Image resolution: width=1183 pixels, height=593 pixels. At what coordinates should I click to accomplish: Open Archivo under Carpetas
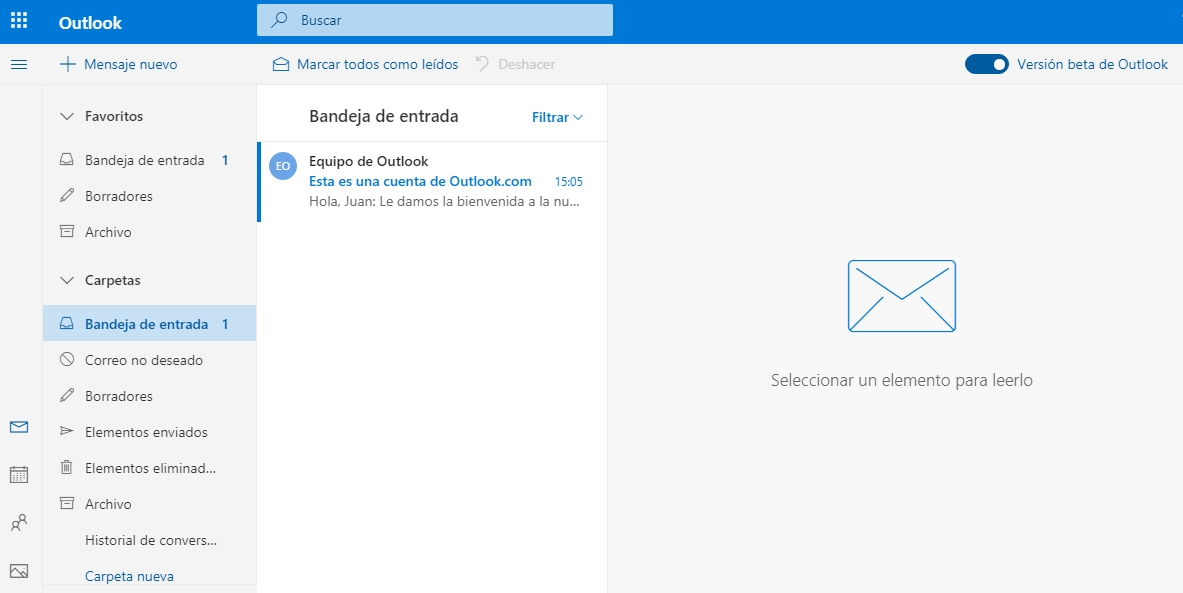tap(149, 503)
